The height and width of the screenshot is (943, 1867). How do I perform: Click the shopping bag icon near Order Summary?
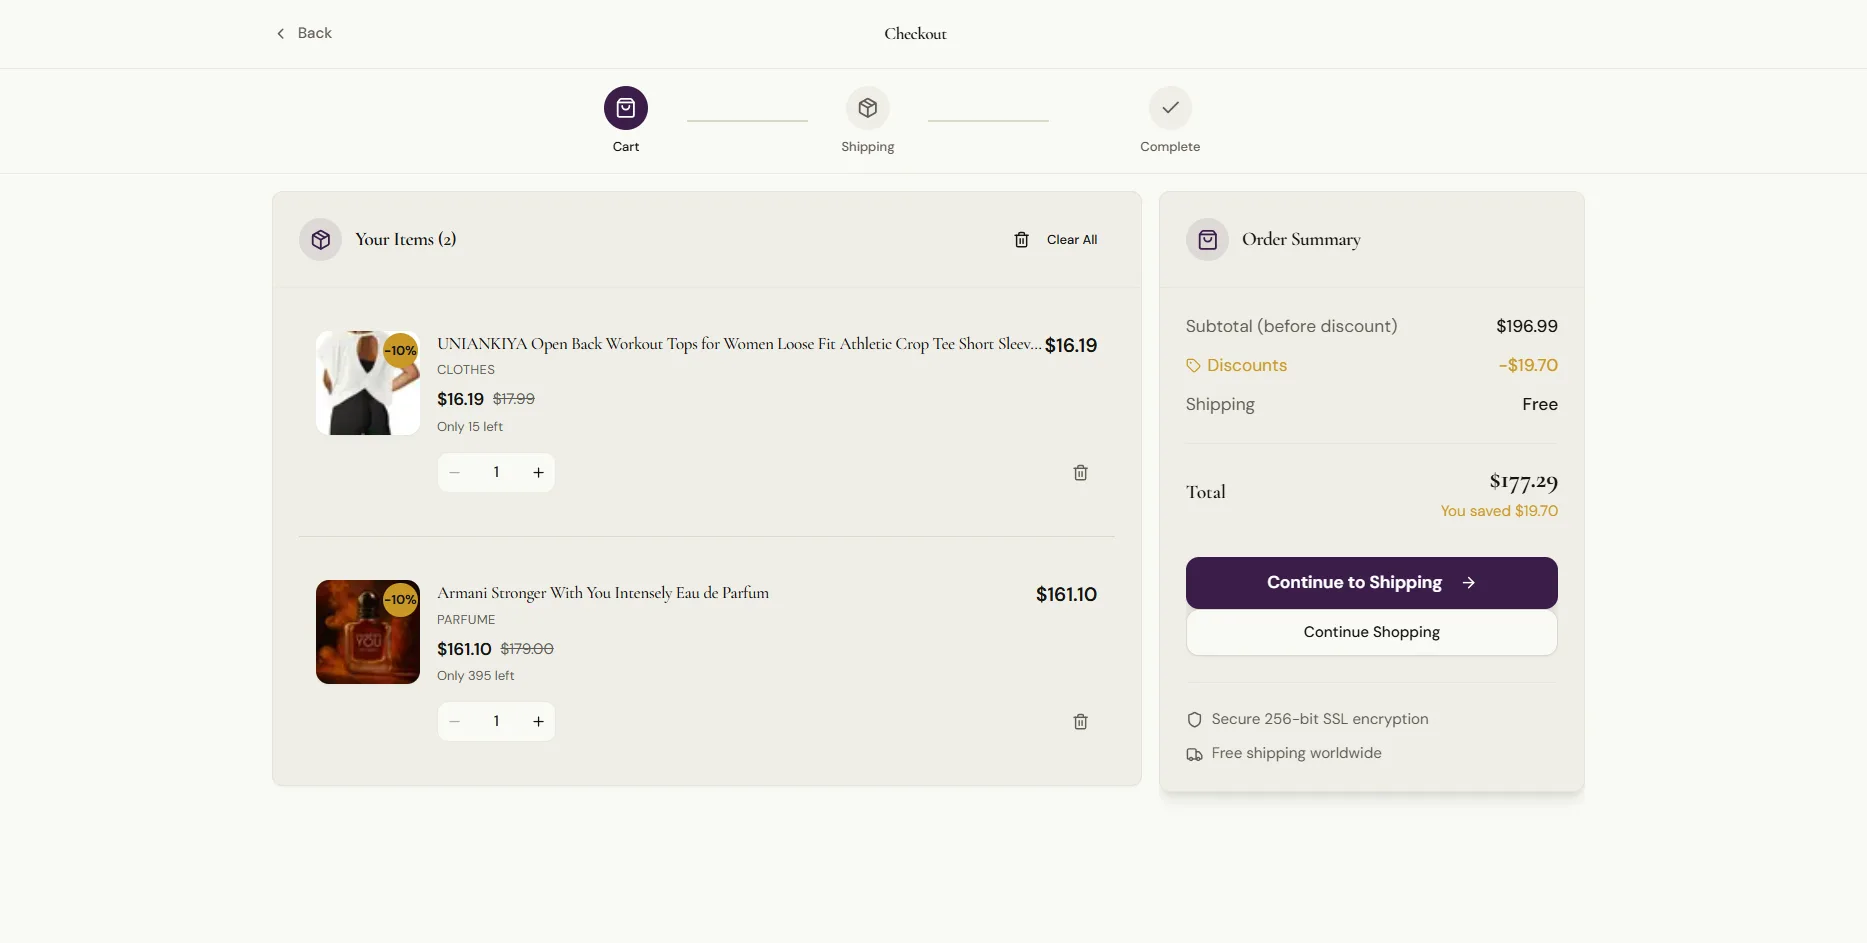pos(1207,239)
